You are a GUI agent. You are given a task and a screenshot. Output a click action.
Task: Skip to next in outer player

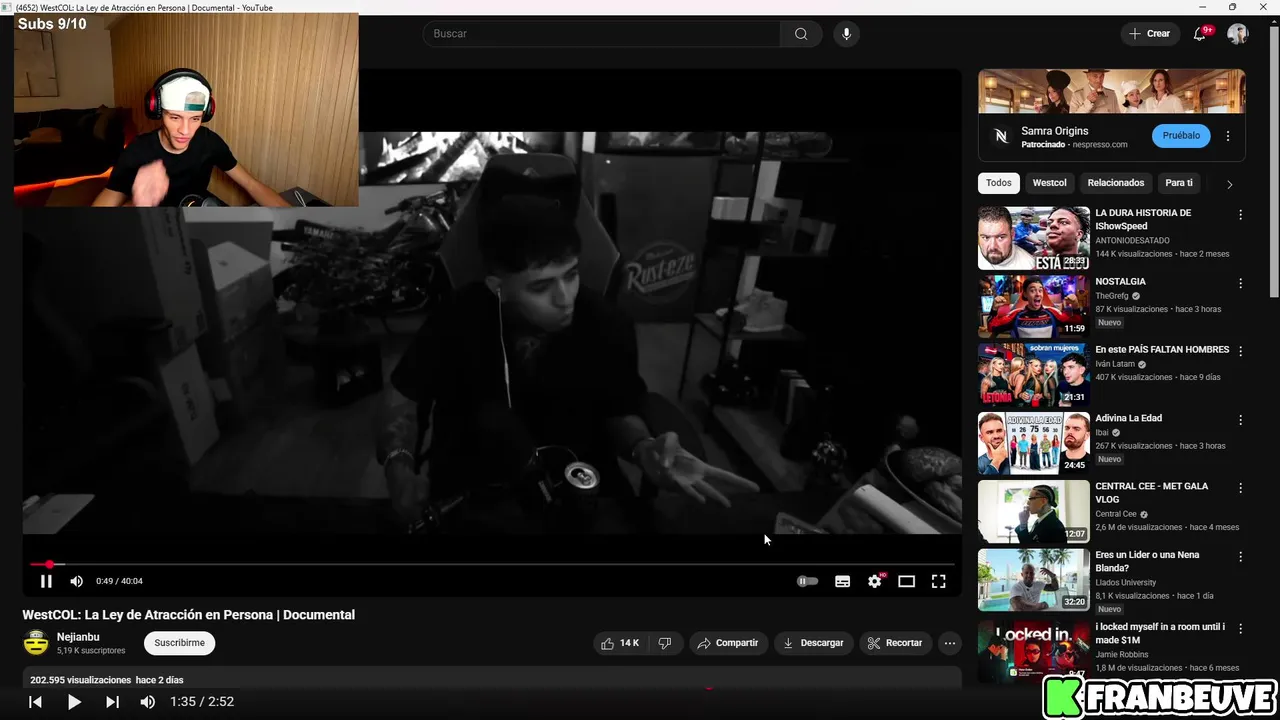[112, 702]
